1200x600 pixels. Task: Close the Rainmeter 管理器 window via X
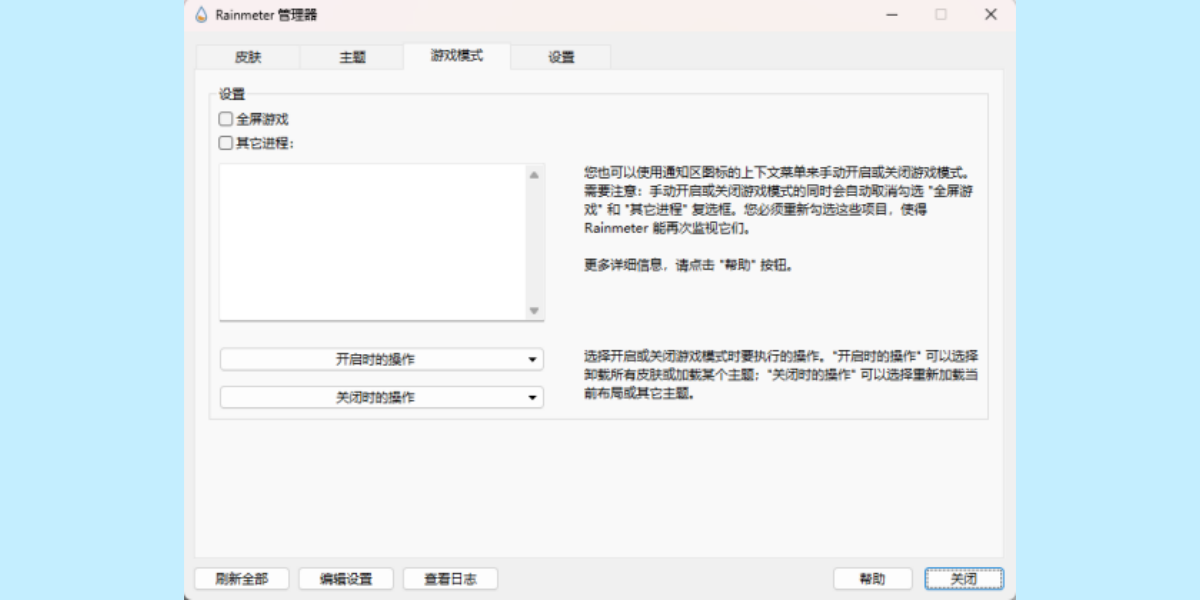[991, 14]
